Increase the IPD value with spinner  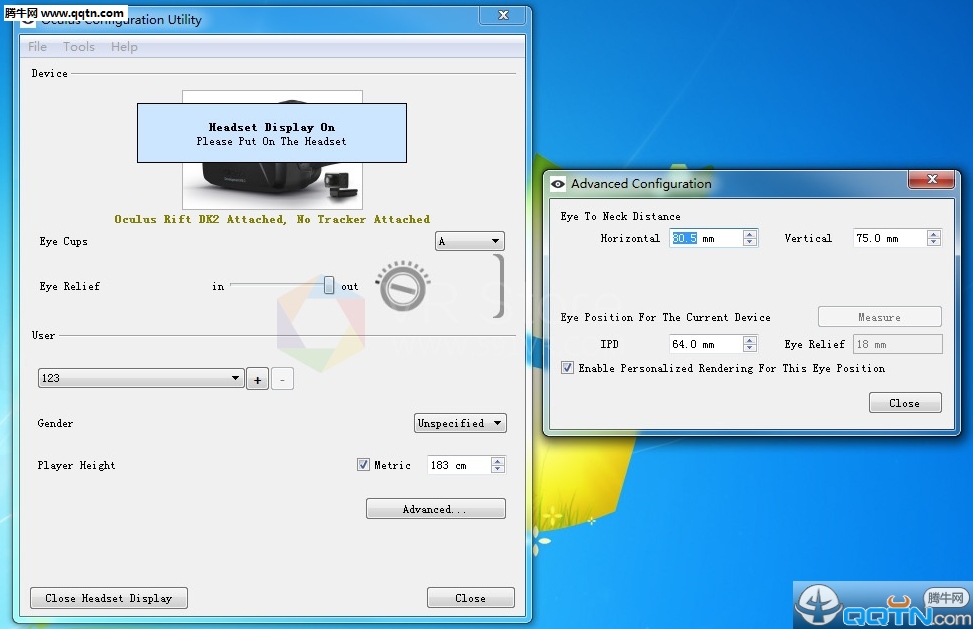750,340
